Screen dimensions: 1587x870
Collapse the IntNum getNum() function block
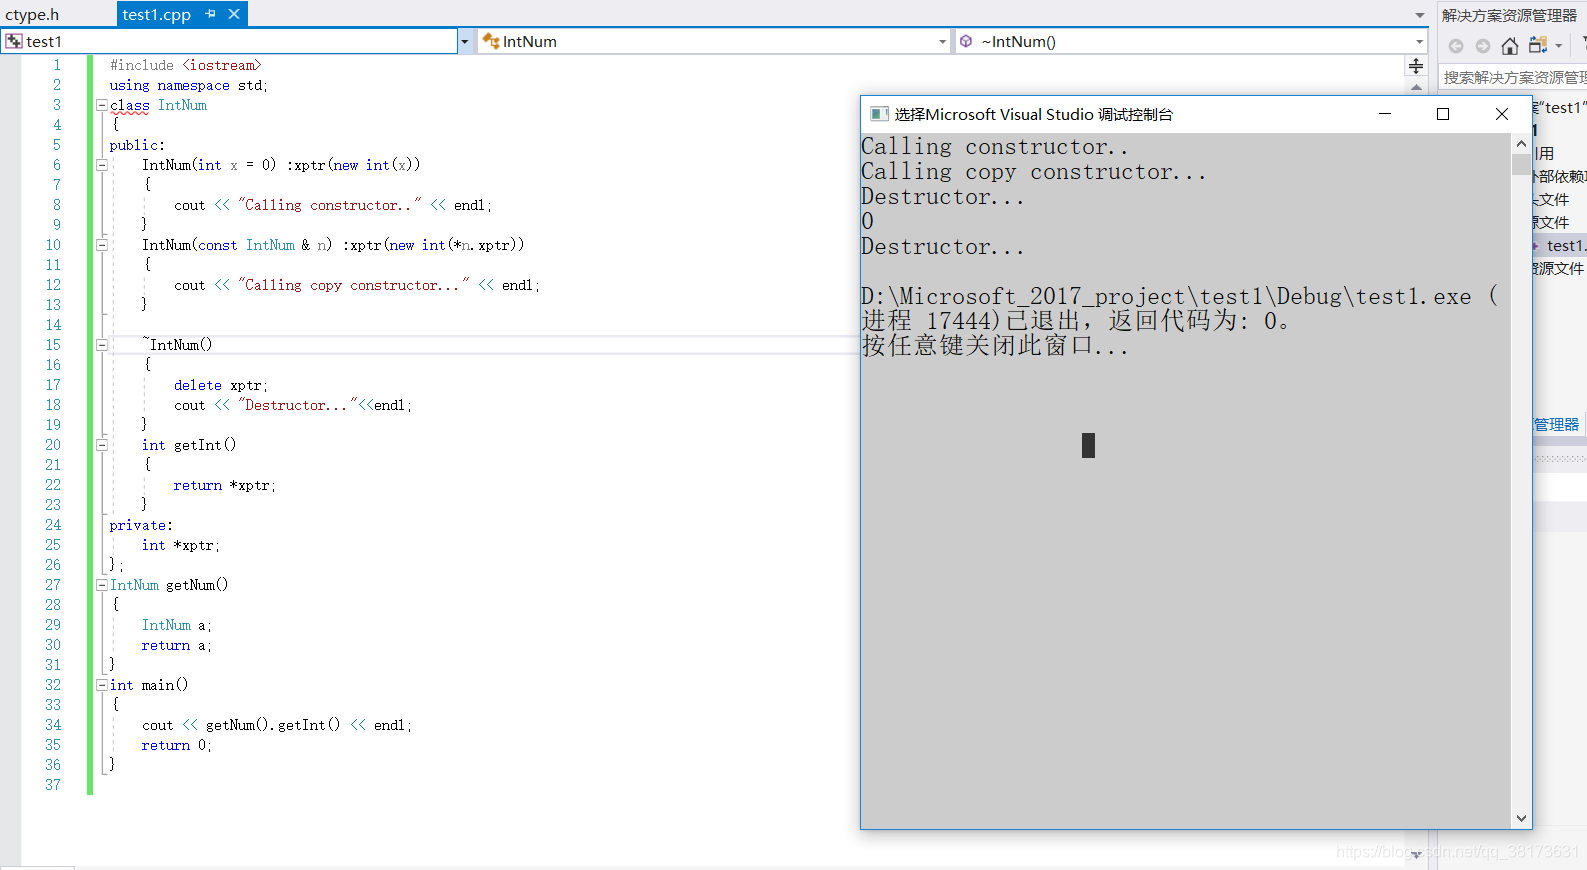pos(101,585)
